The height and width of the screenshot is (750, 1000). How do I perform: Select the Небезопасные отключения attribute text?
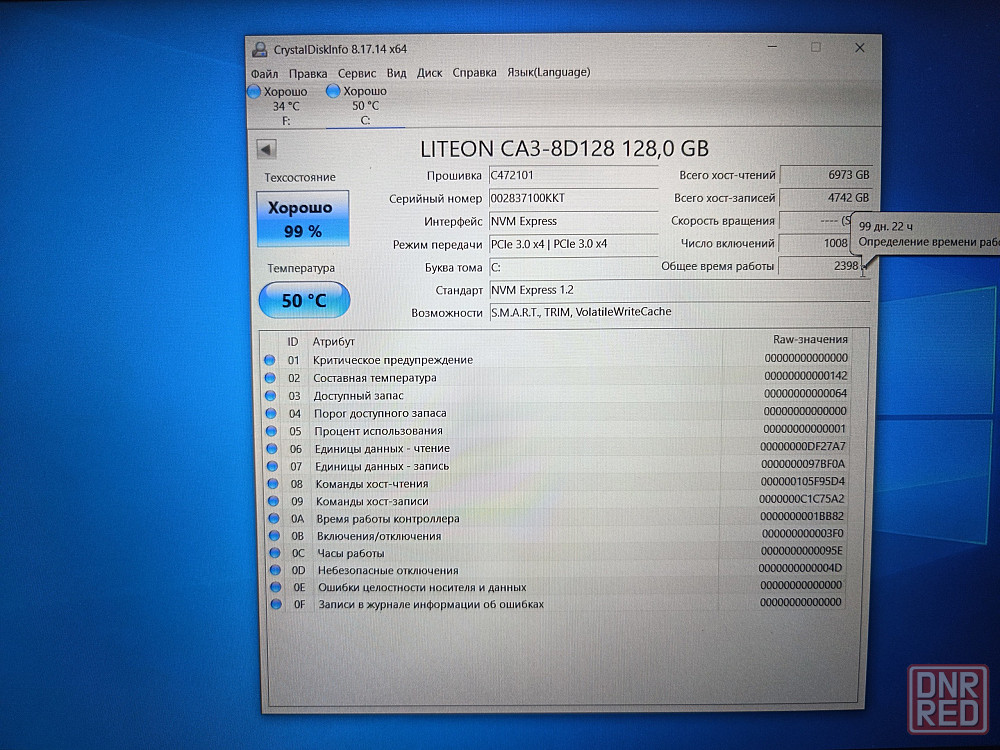coord(388,570)
